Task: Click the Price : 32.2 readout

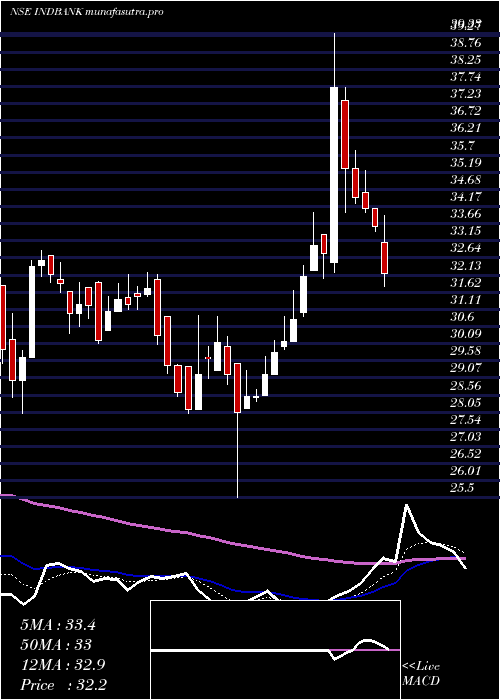Action: tap(63, 685)
